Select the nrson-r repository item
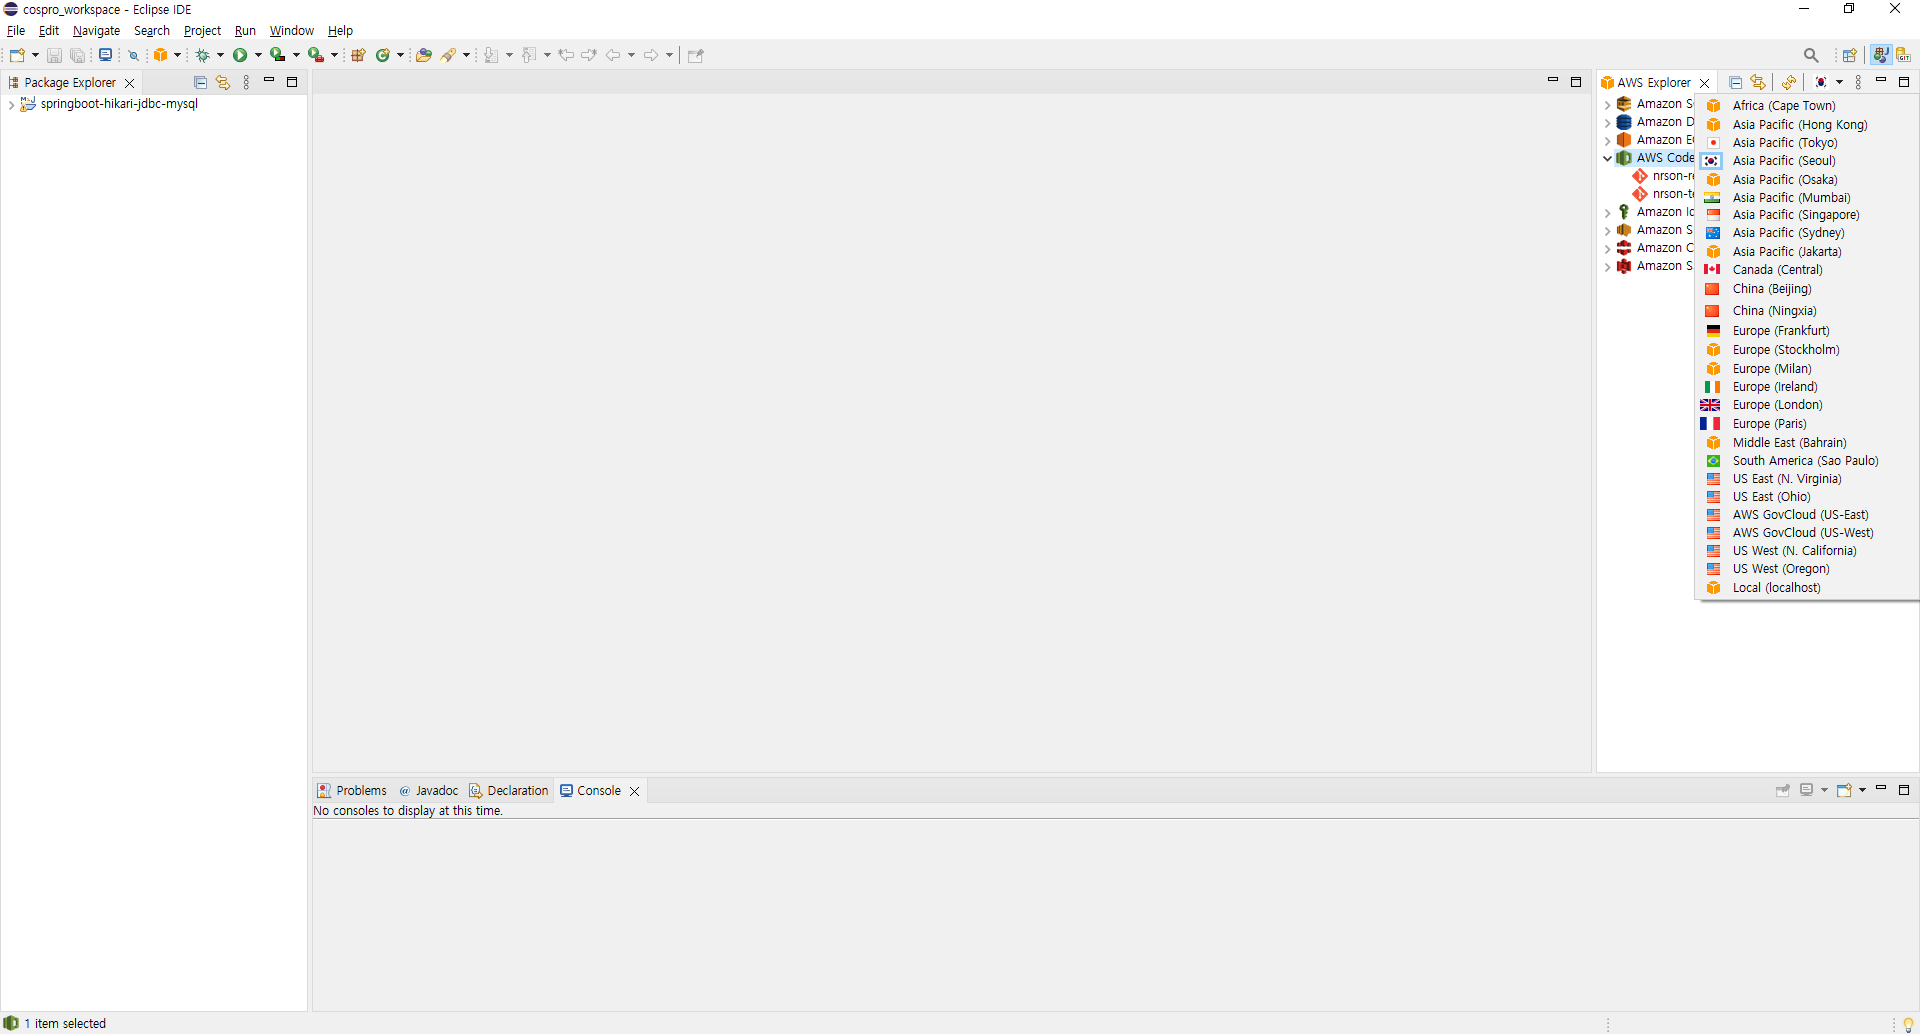This screenshot has width=1920, height=1034. pos(1664,176)
